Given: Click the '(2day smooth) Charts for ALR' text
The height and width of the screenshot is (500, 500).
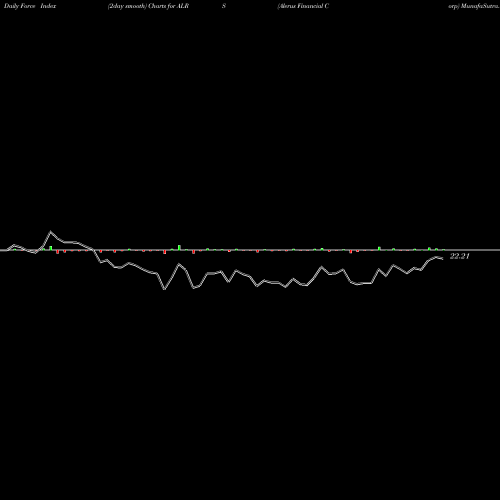Looking at the screenshot, I should (x=148, y=6).
